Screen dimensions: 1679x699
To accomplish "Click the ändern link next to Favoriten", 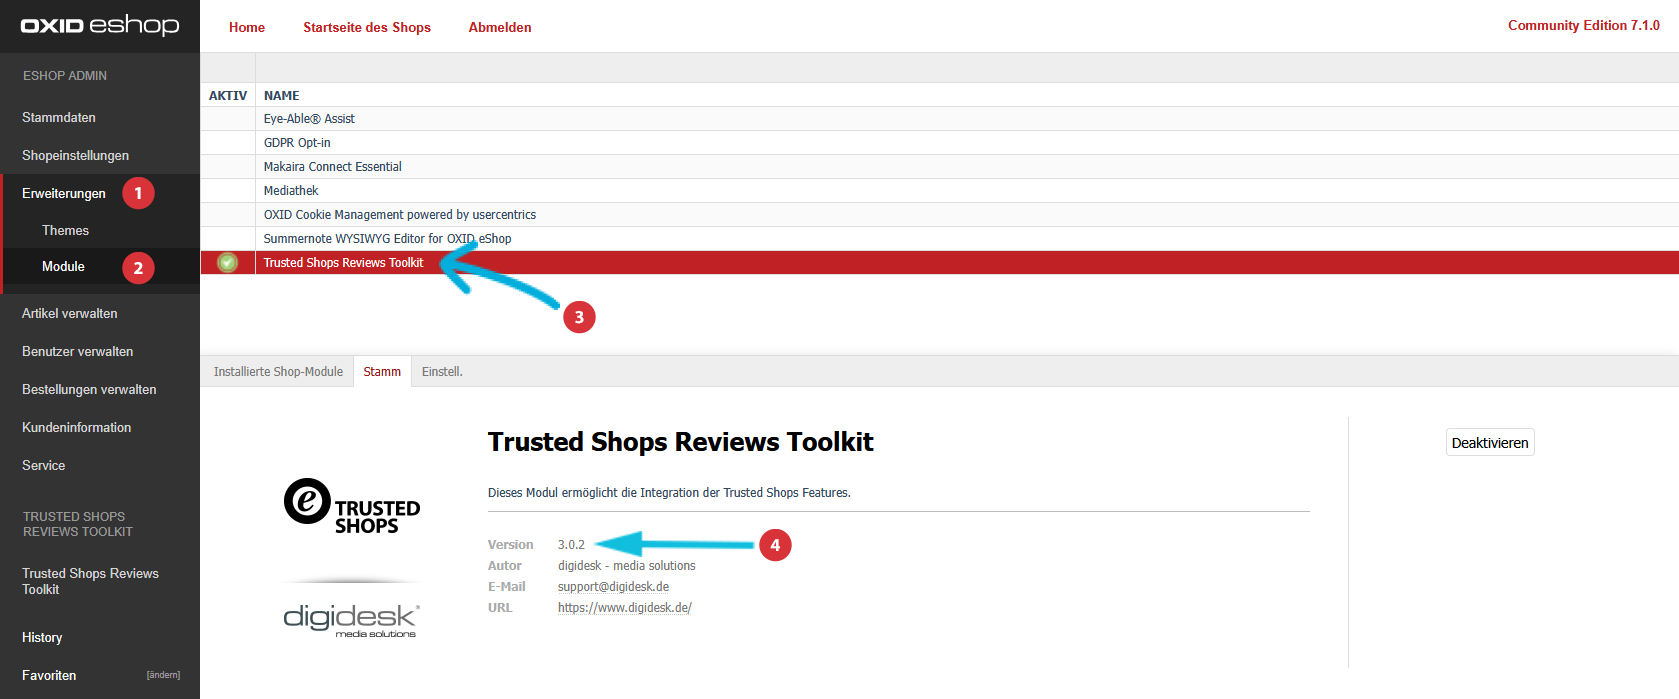I will point(163,675).
